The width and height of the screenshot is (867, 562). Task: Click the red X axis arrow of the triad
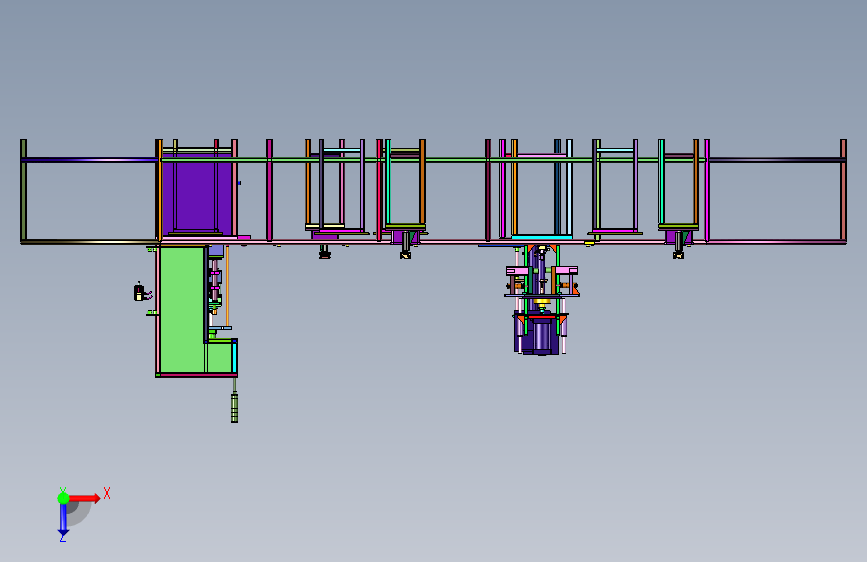click(85, 498)
